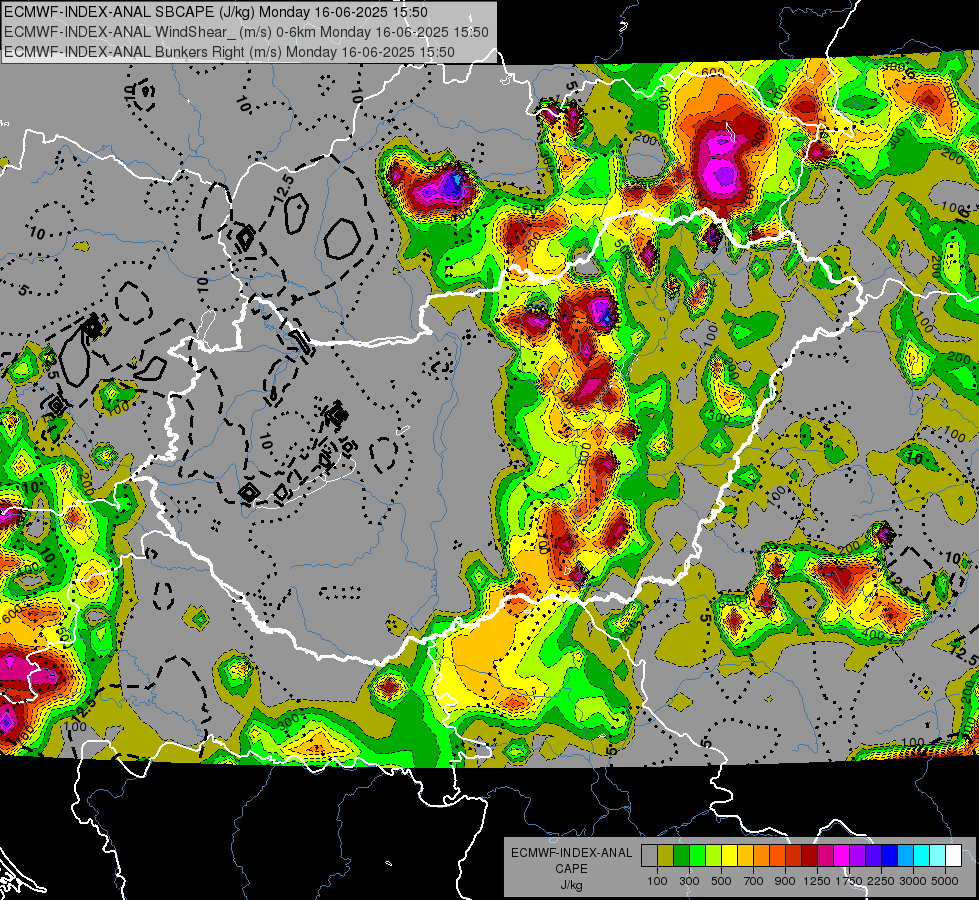Pick the brick-red swatch in CAPE legend
Viewport: 979px width, 900px height.
(794, 856)
